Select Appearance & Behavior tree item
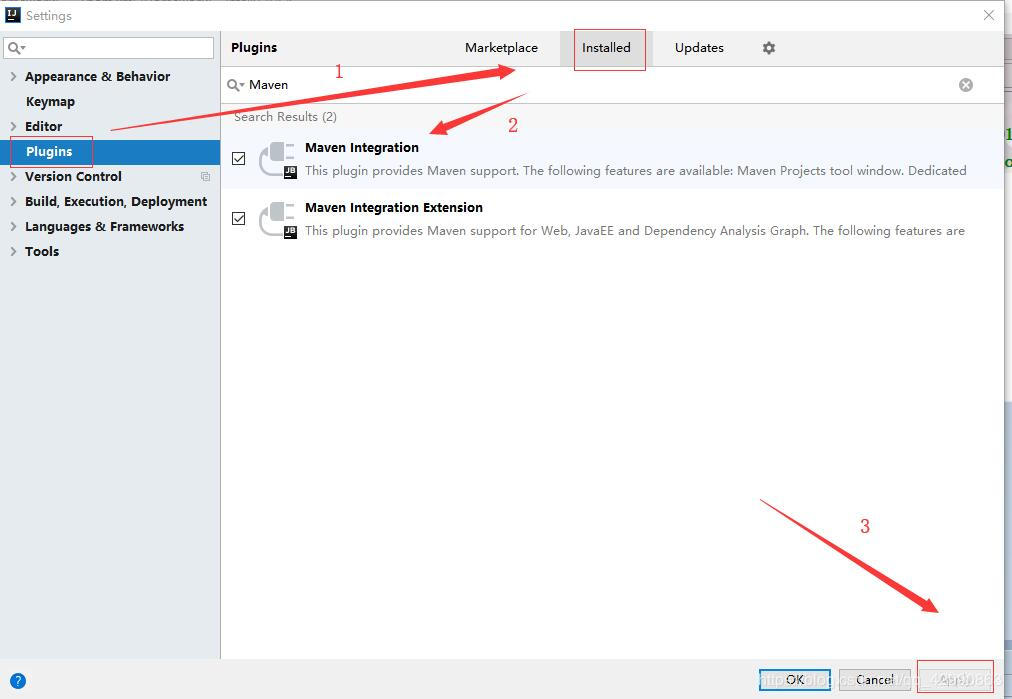This screenshot has height=699, width=1012. tap(97, 76)
